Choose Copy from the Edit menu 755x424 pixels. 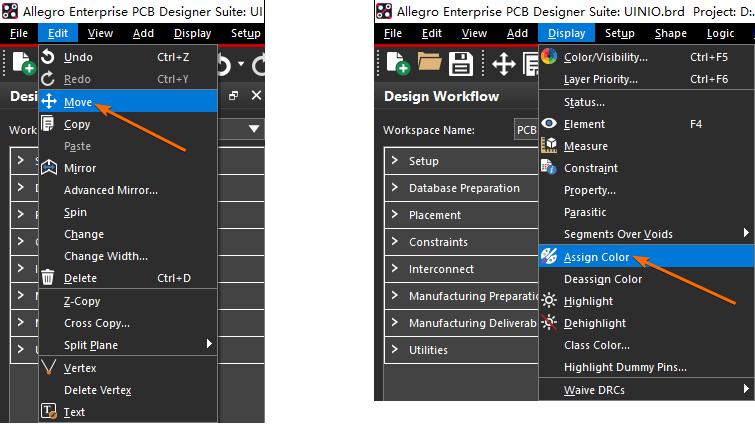coord(77,124)
